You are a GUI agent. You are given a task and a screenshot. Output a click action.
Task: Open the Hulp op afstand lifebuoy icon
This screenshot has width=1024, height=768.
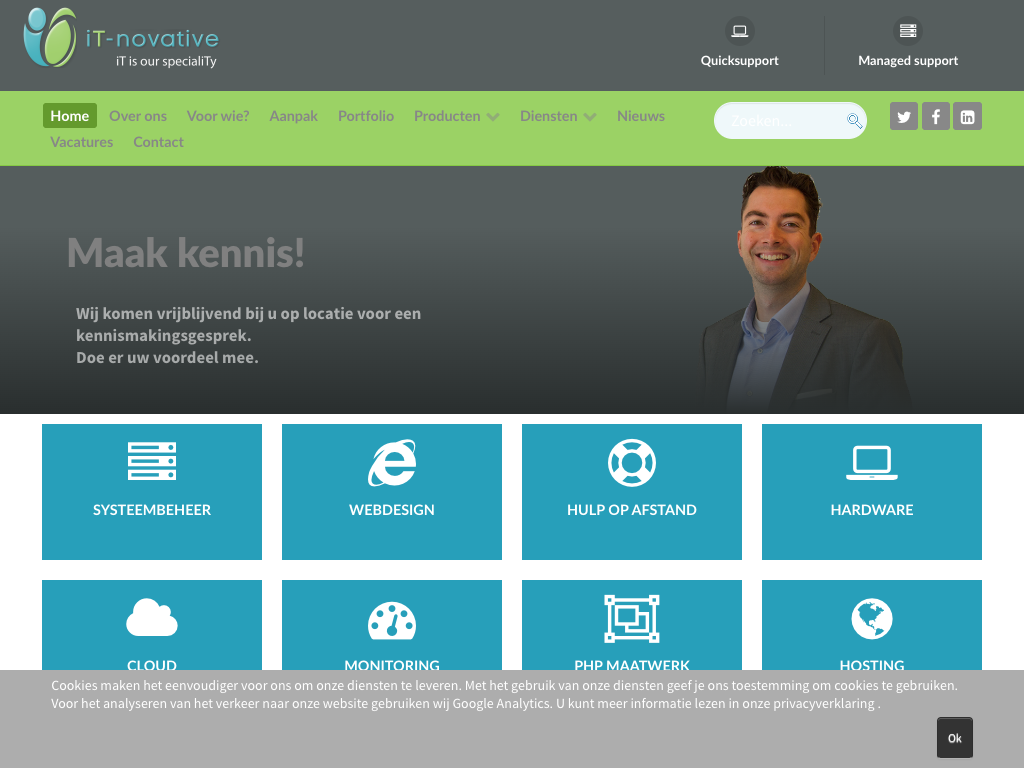click(632, 463)
